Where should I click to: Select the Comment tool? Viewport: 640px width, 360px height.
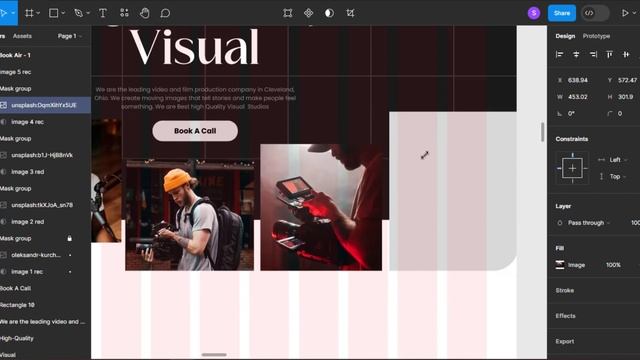tap(165, 13)
